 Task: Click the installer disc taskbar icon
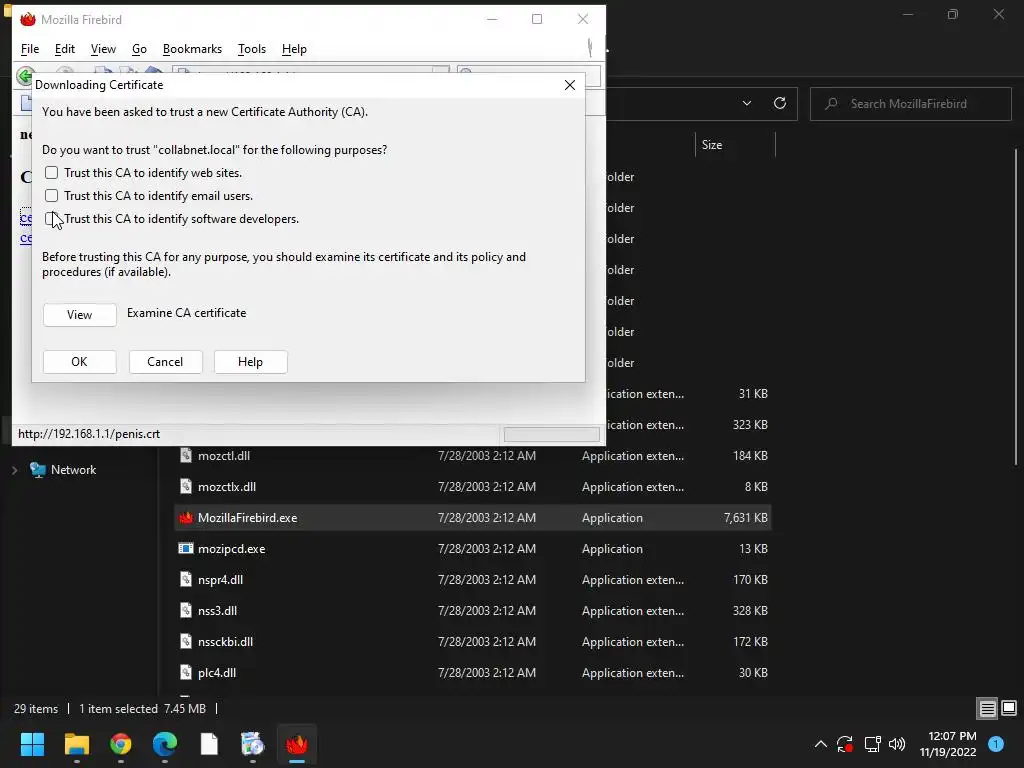(x=253, y=744)
